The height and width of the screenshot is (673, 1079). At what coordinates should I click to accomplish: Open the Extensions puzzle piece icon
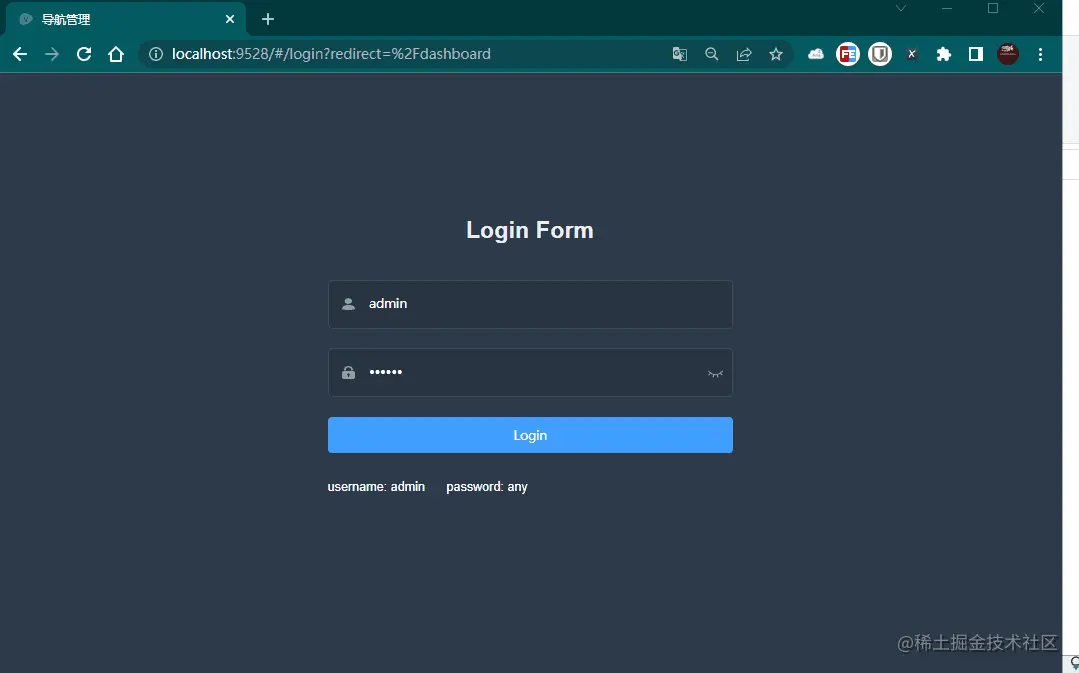click(943, 54)
